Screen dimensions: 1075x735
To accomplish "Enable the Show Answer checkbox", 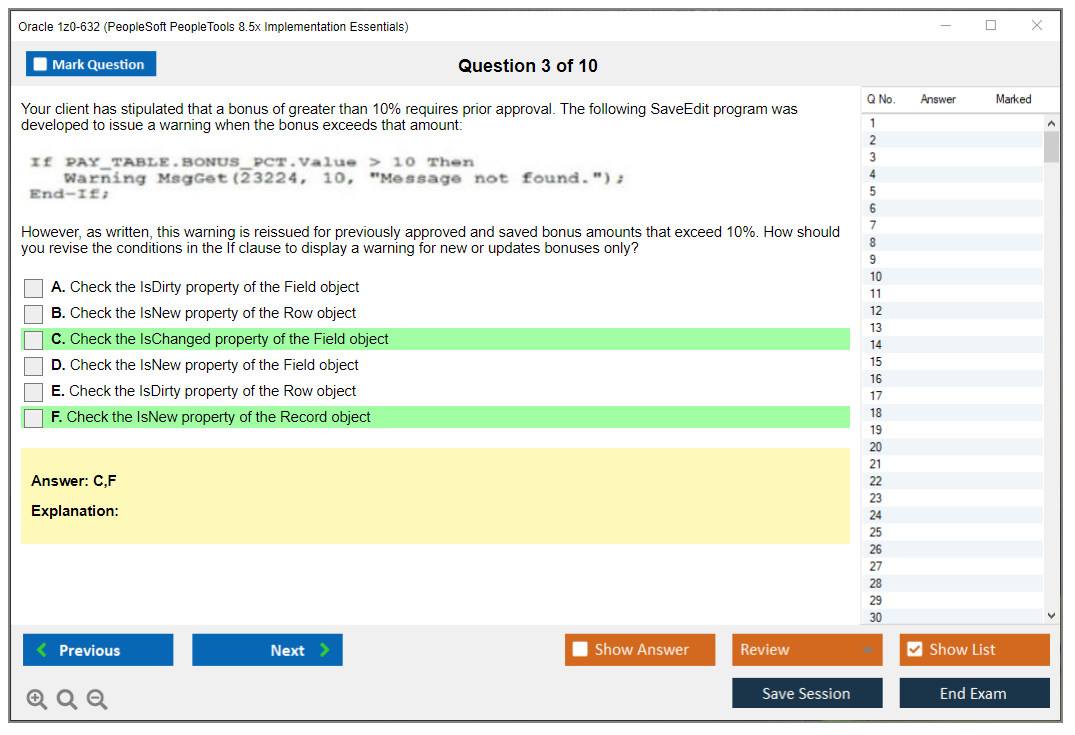I will point(578,649).
